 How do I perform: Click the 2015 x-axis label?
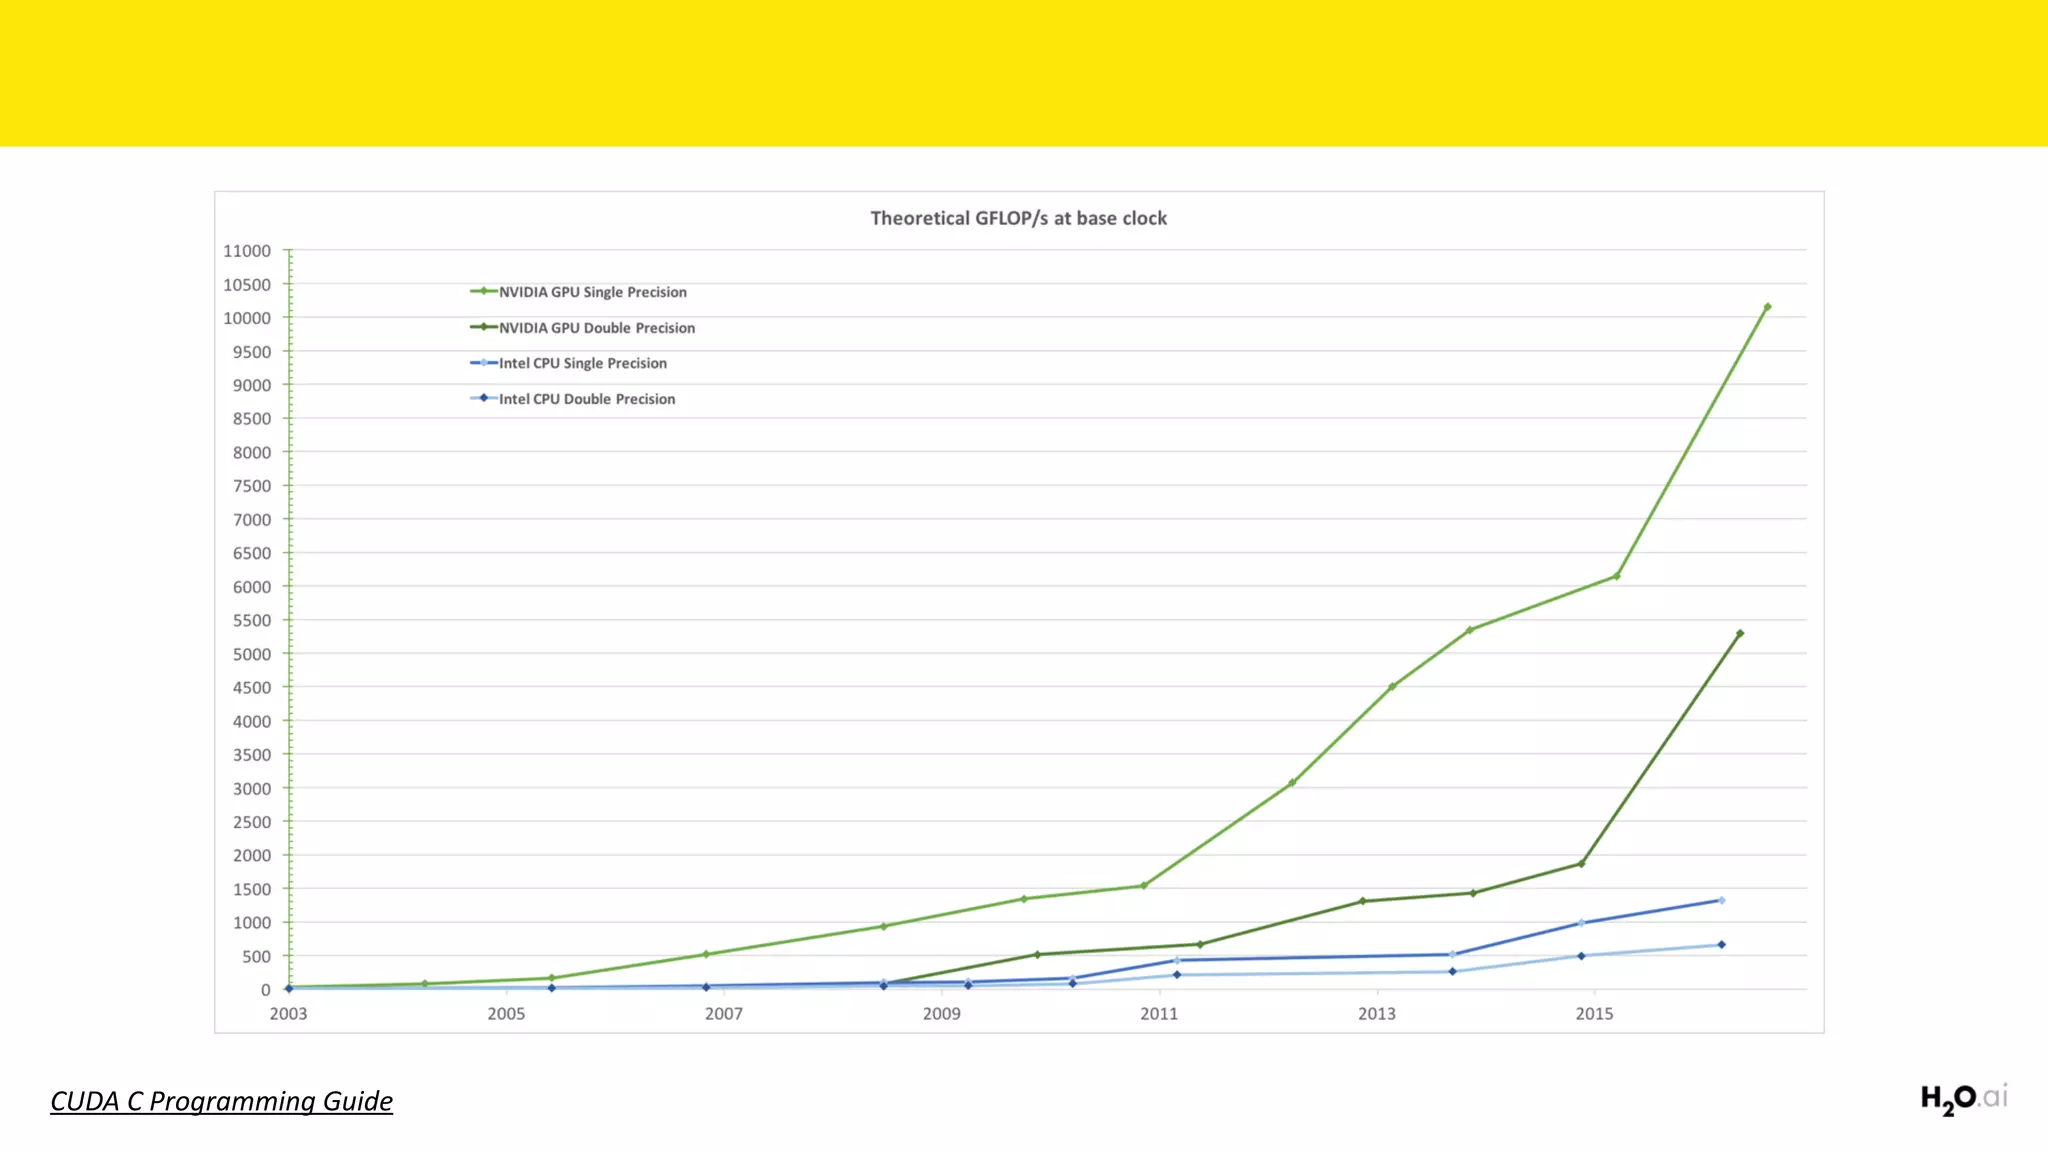pyautogui.click(x=1594, y=1014)
